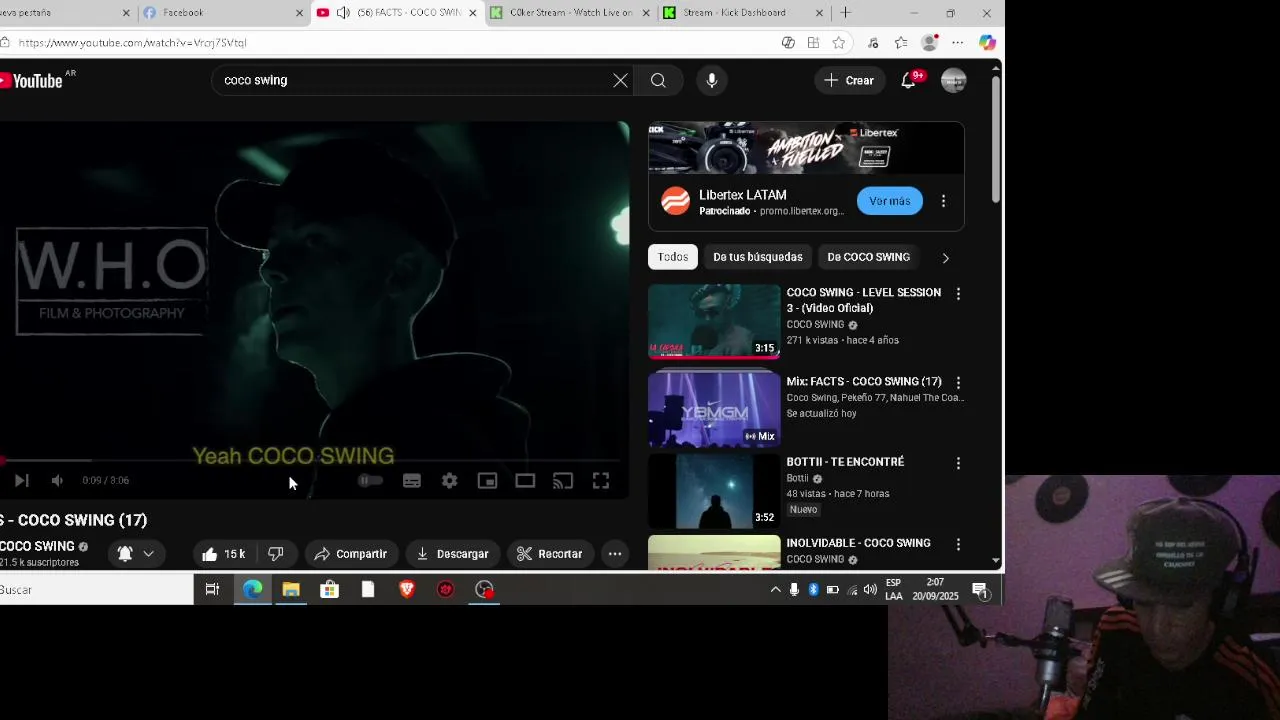Open system volume control in tray

(x=870, y=590)
